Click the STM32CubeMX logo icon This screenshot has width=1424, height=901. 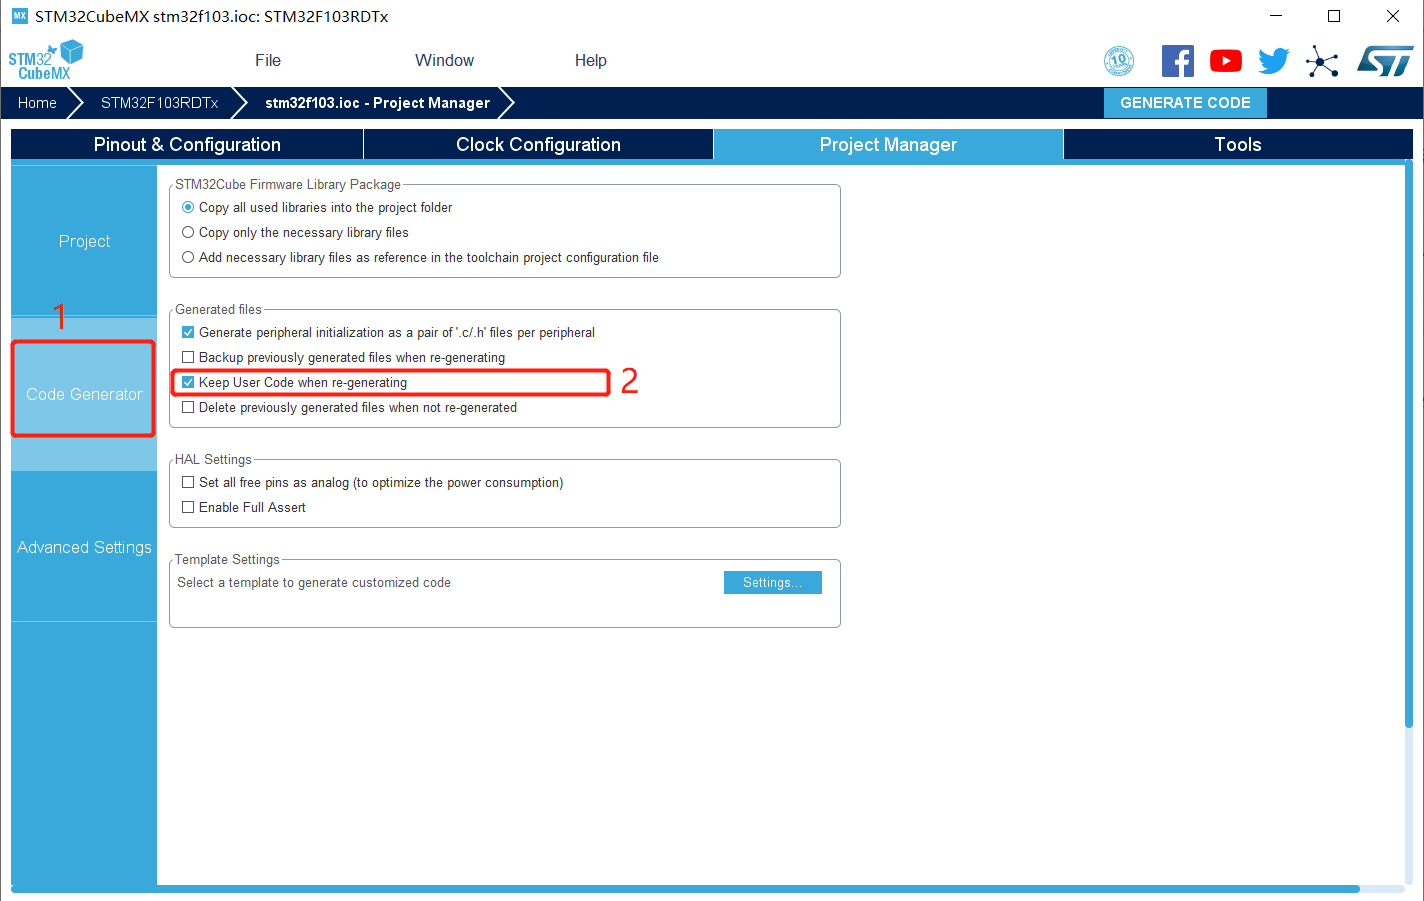(45, 60)
